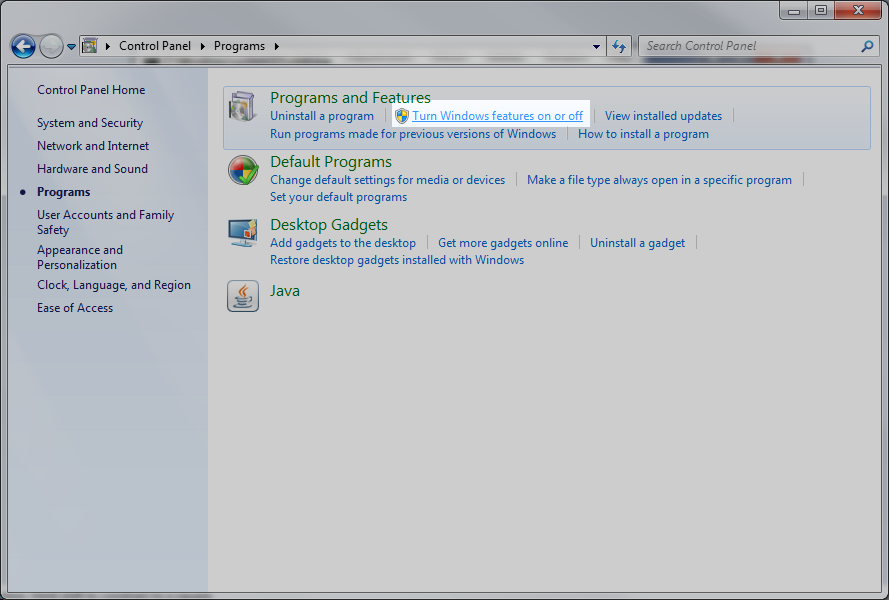Expand the arrow before Control Panel breadcrumb

pos(108,47)
